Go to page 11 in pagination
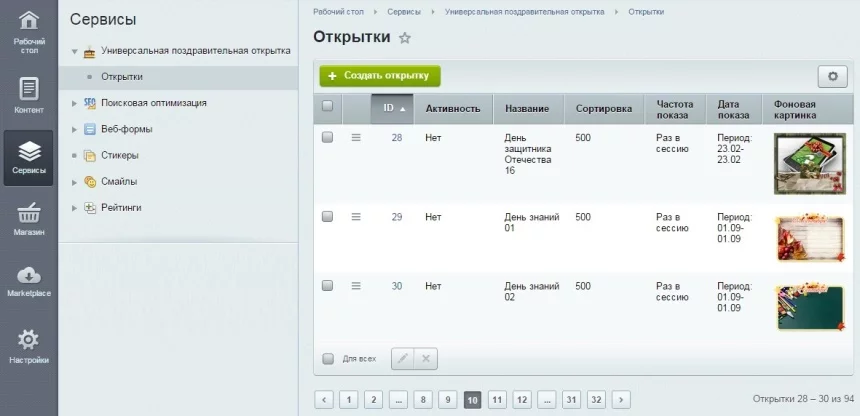Screen dimensions: 860x416 tap(497, 400)
